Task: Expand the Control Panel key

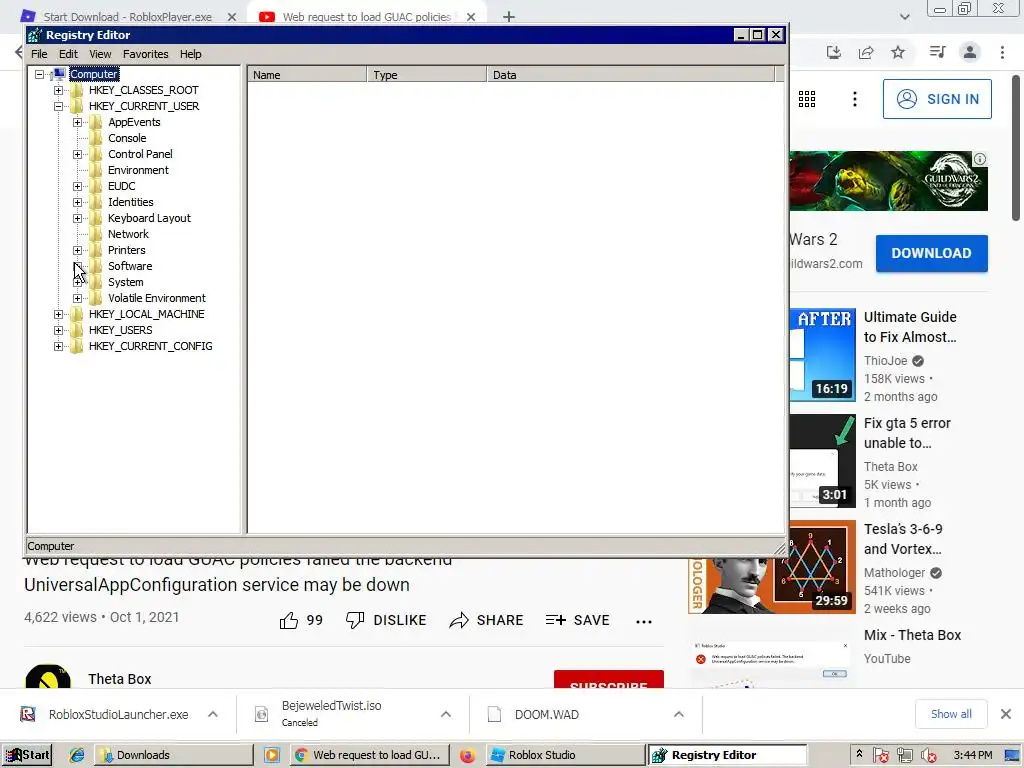Action: pos(78,154)
